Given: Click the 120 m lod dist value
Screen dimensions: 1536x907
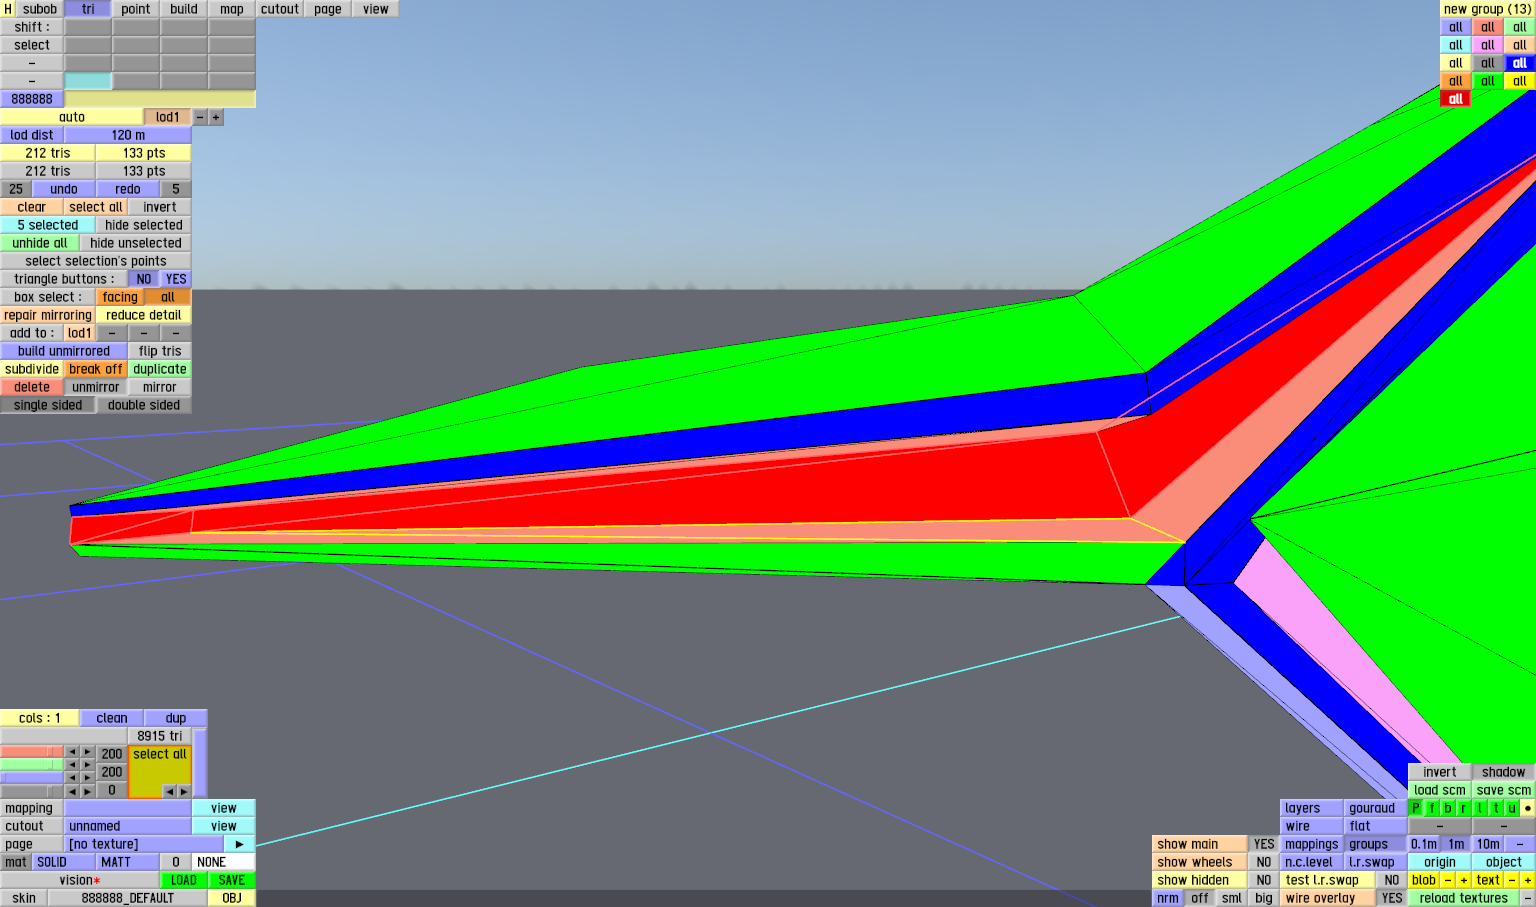Looking at the screenshot, I should tap(128, 135).
